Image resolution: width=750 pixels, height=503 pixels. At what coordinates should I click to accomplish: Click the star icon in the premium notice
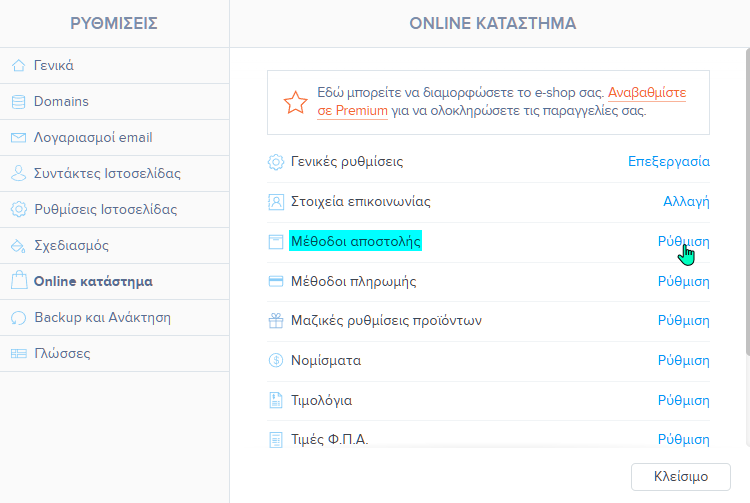tap(295, 102)
